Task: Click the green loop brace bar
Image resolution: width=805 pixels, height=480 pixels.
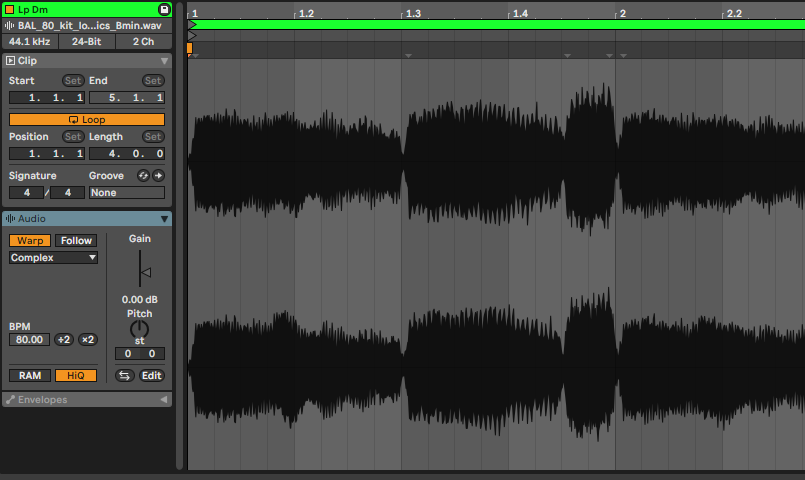Action: [496, 25]
